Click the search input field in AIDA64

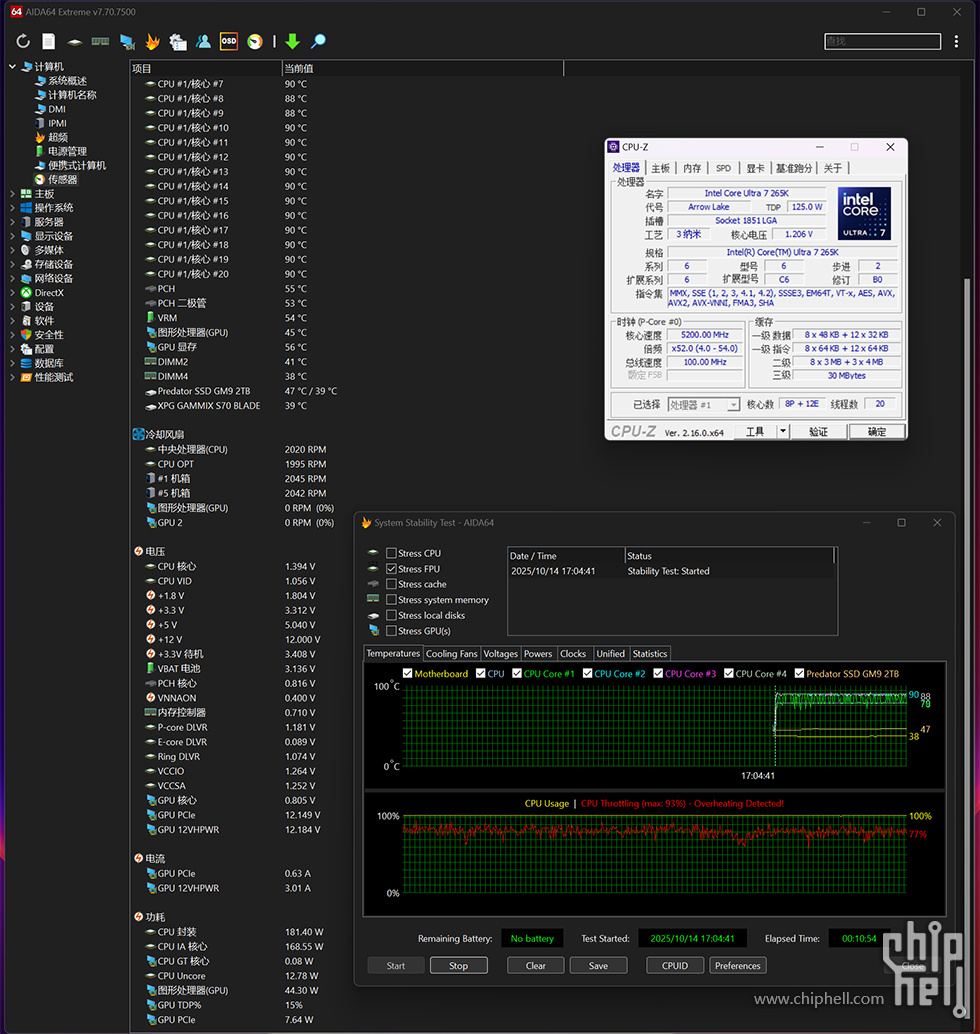pos(882,42)
